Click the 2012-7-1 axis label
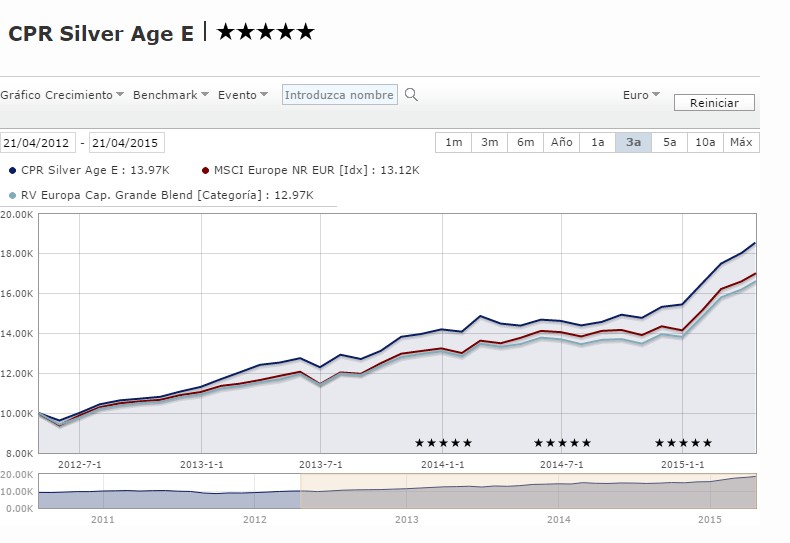 tap(80, 464)
